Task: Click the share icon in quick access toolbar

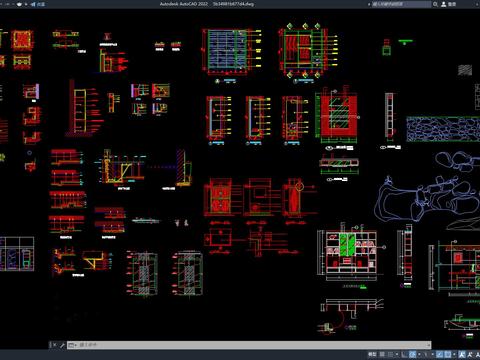Action: (x=33, y=4)
